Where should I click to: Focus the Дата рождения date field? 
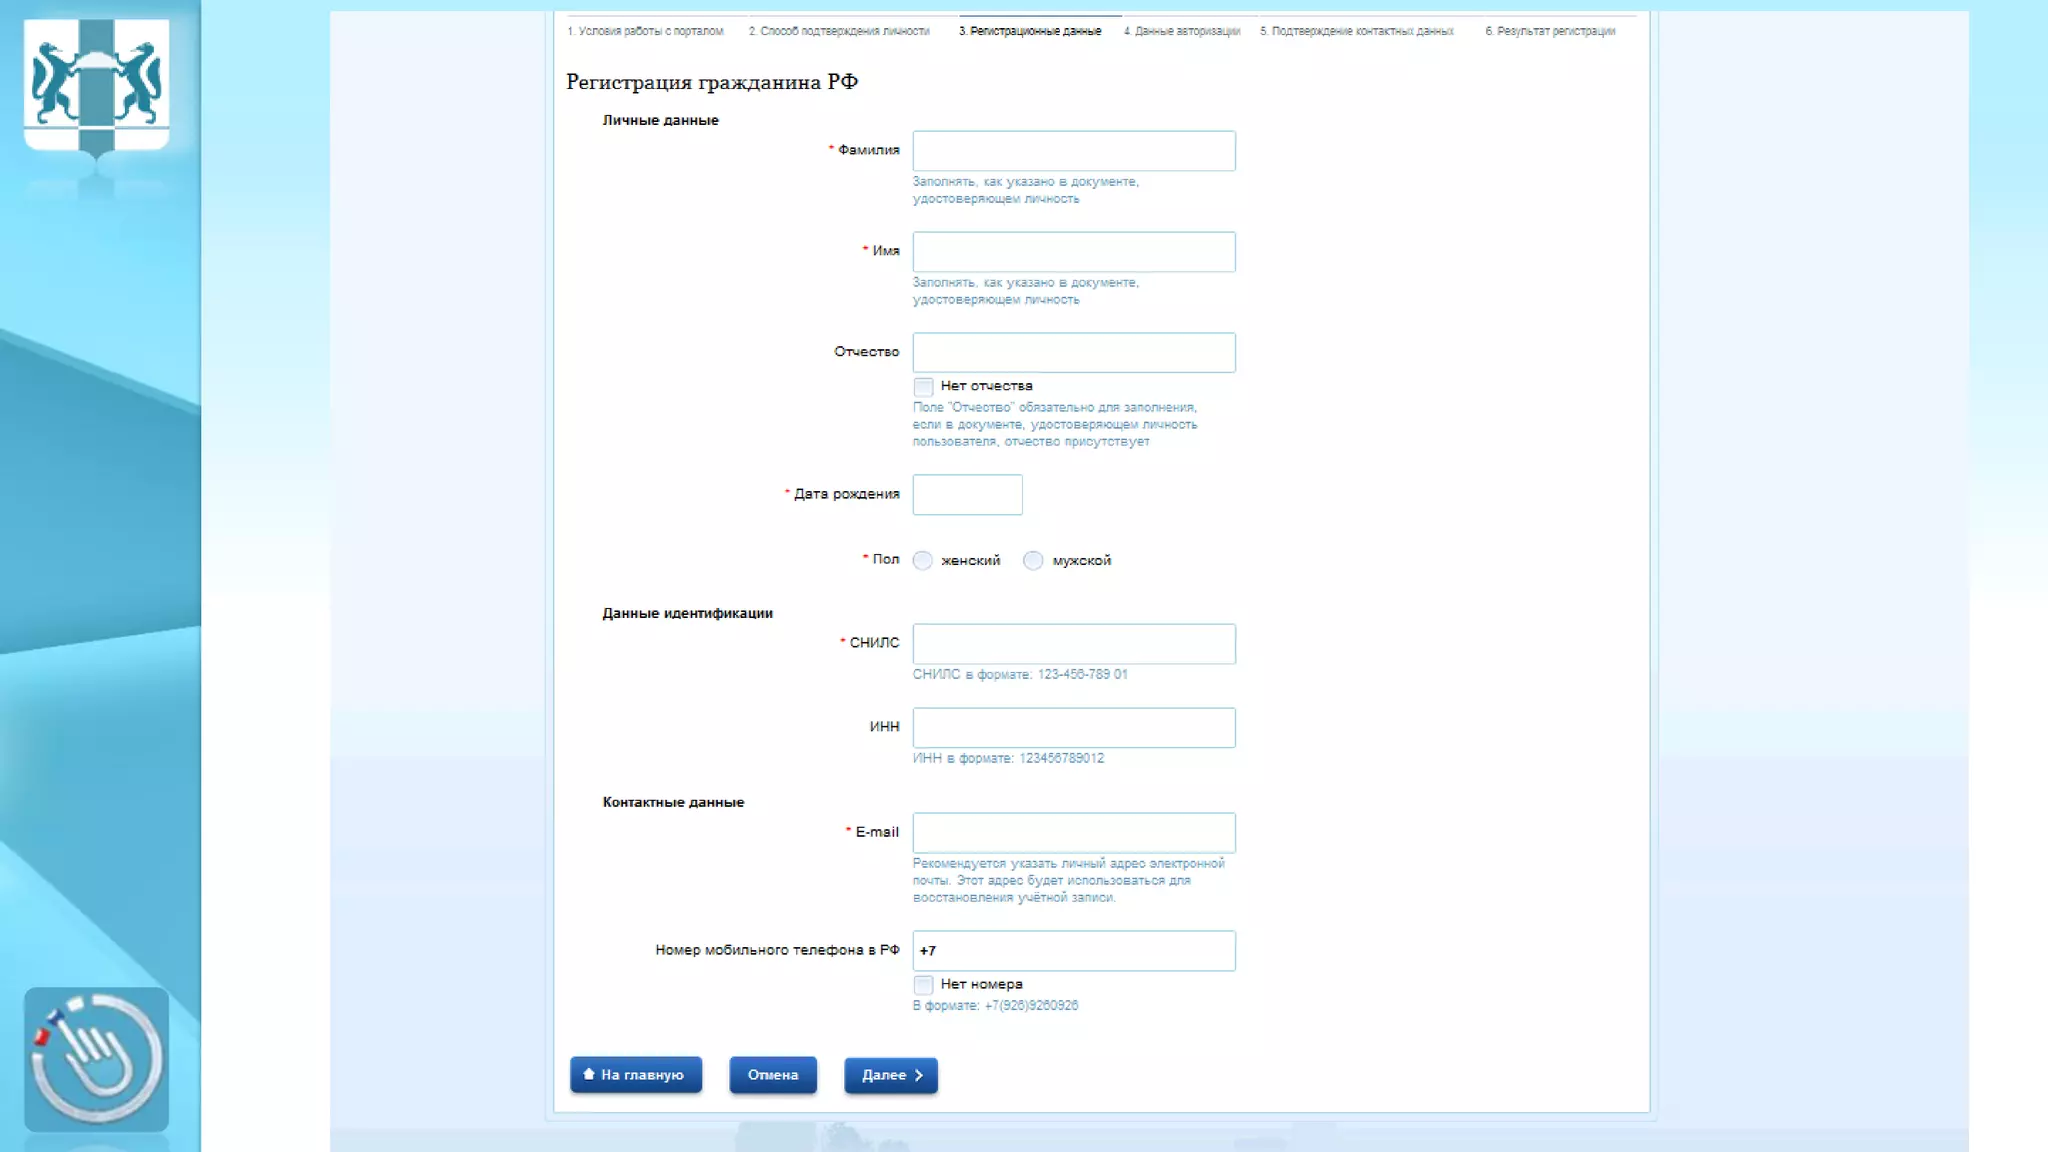[967, 495]
